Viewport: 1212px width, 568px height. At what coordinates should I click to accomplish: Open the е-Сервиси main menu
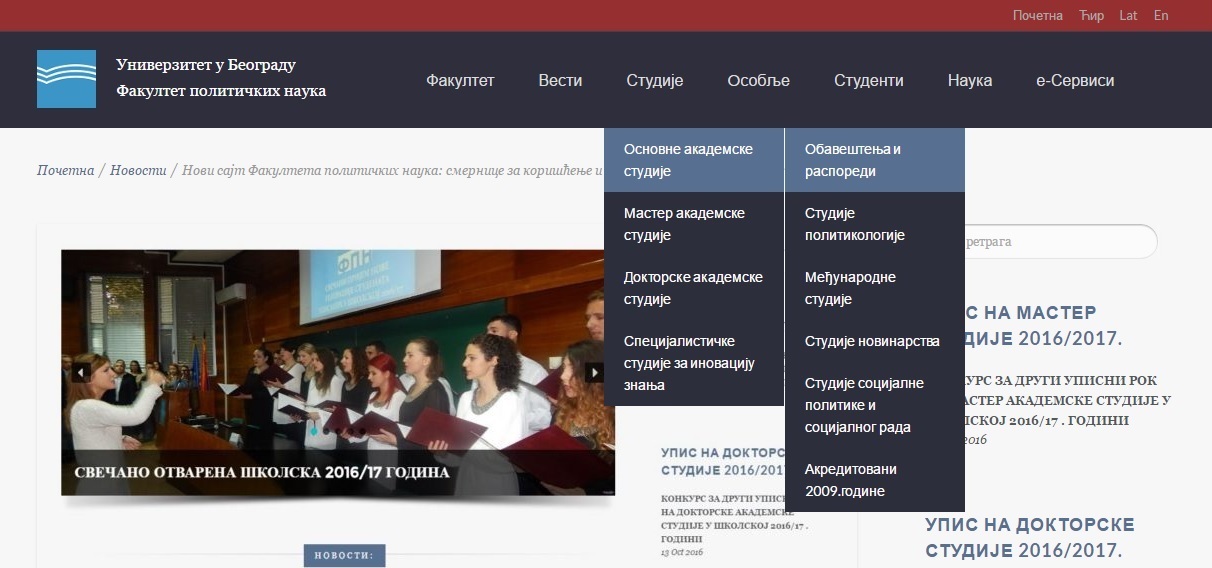click(x=1075, y=80)
